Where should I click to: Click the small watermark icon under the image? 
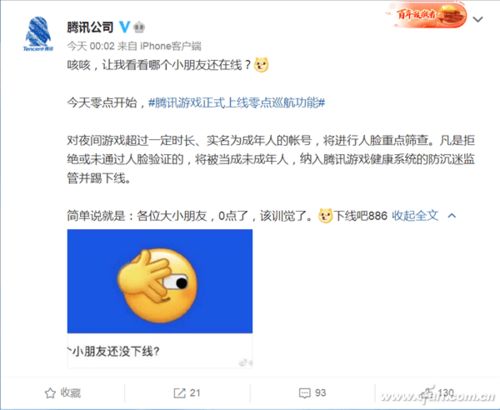tap(246, 363)
